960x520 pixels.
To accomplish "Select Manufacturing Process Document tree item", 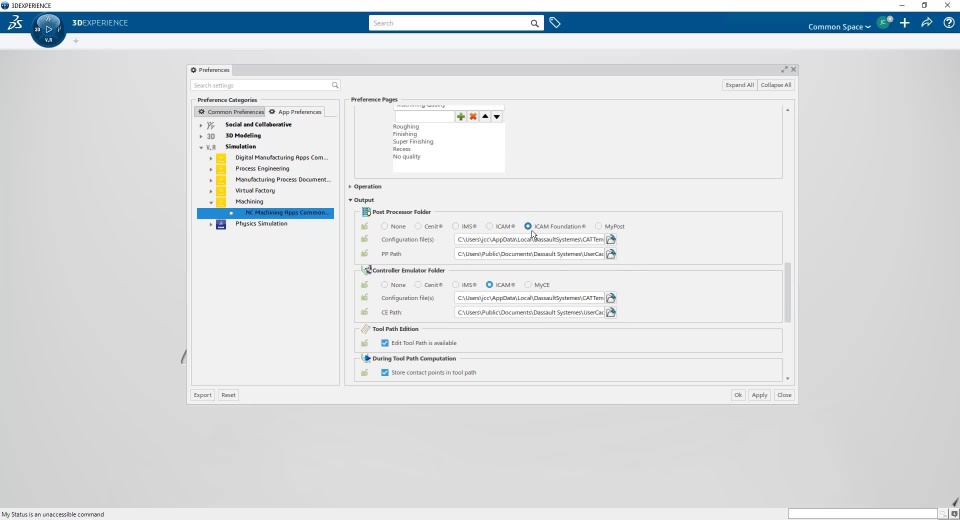I will pos(283,179).
